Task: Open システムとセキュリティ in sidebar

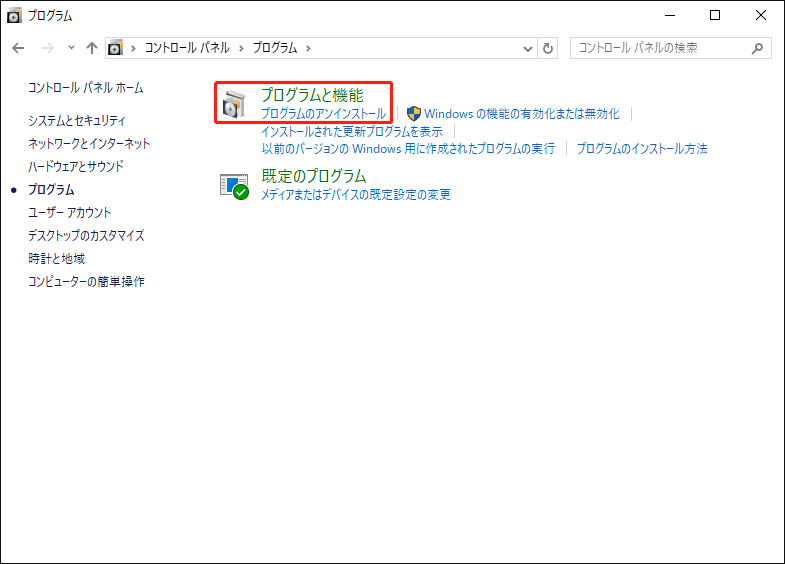Action: pos(77,121)
